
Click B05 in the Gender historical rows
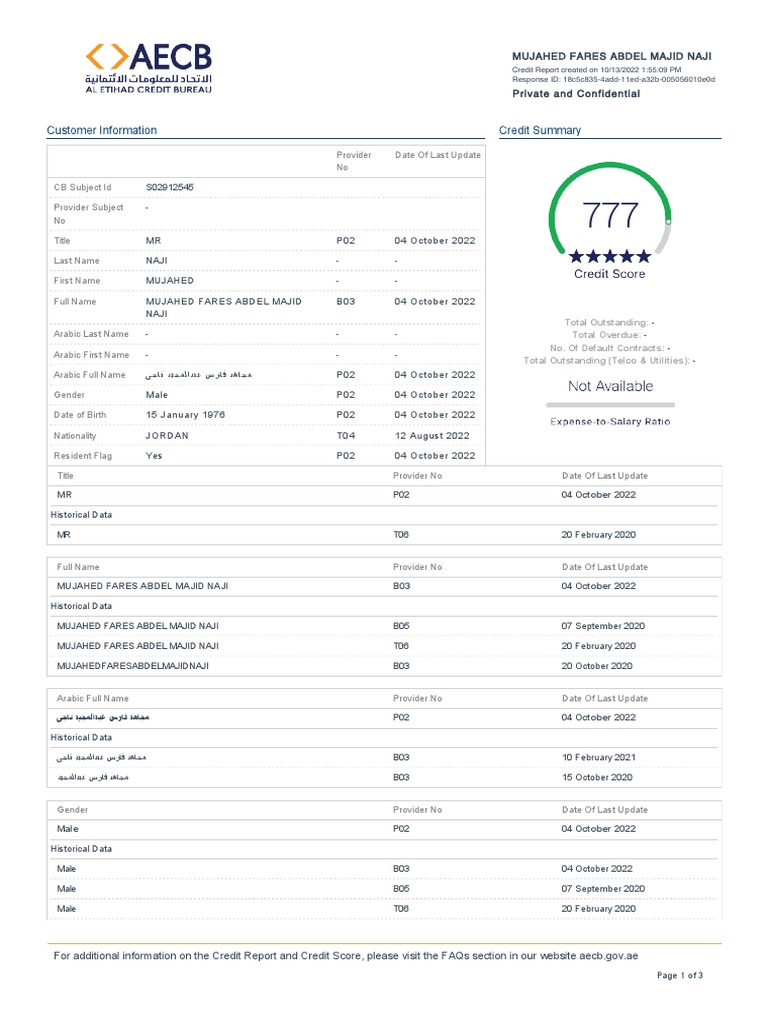(401, 889)
